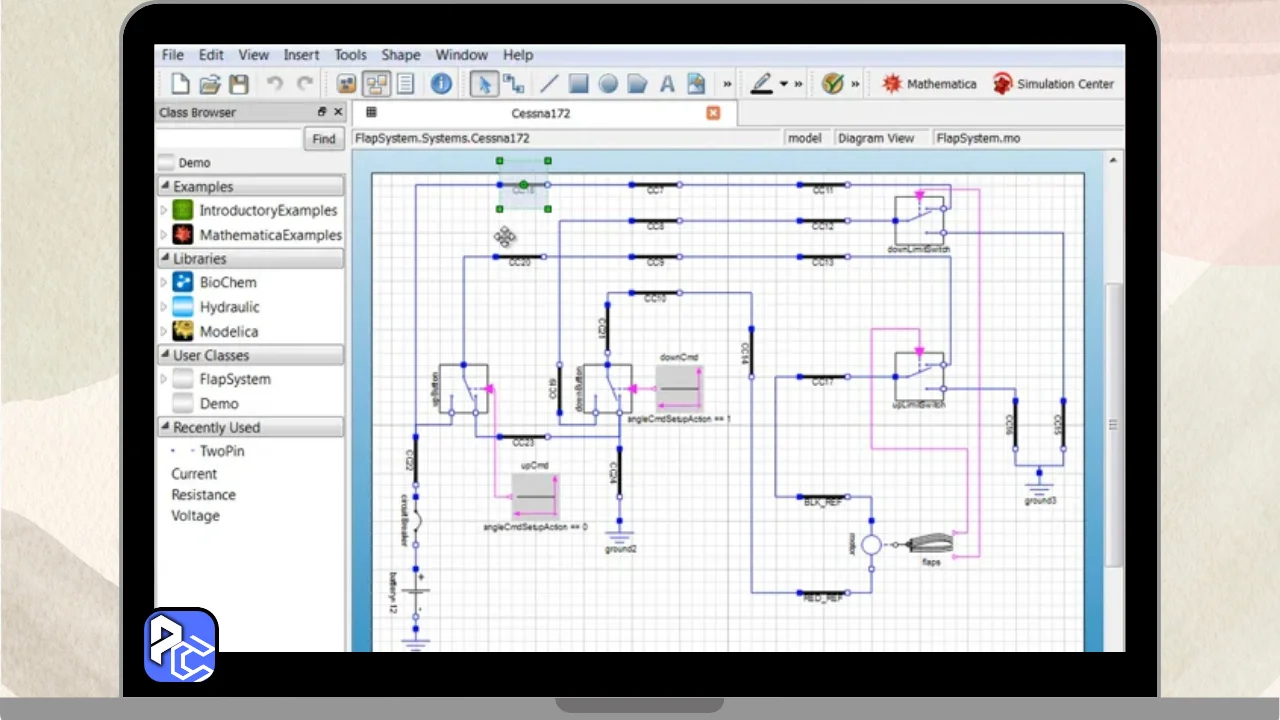Screen dimensions: 1280x720
Task: Toggle the connection line tool
Action: [x=513, y=84]
